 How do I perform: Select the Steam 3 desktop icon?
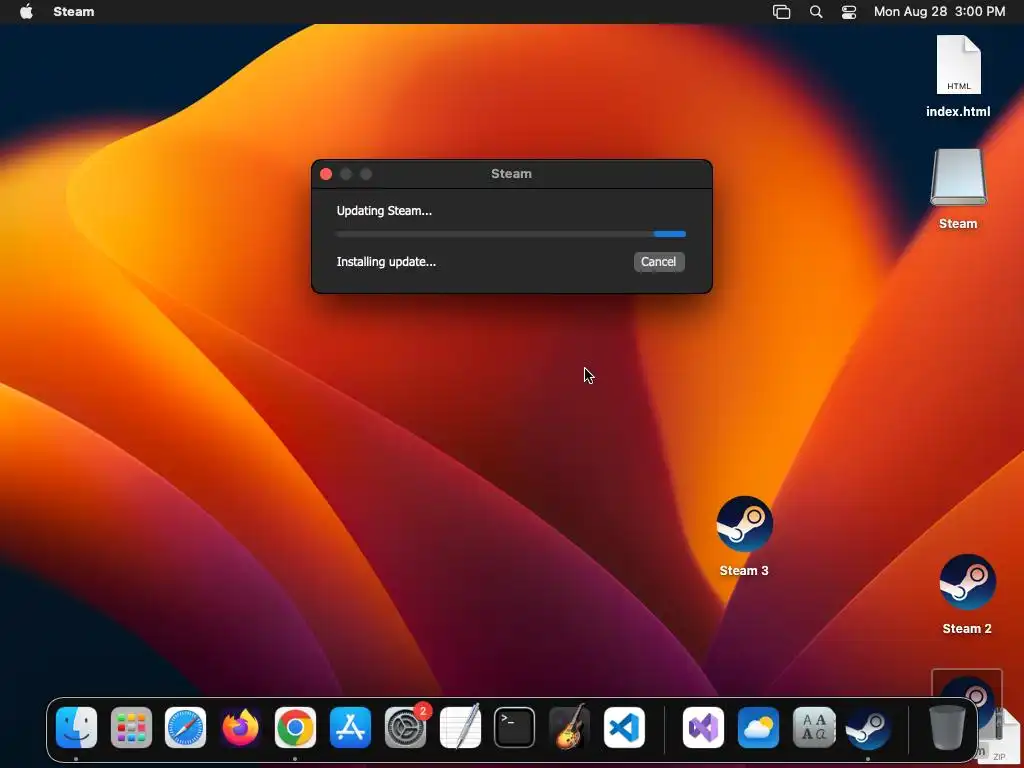click(744, 536)
